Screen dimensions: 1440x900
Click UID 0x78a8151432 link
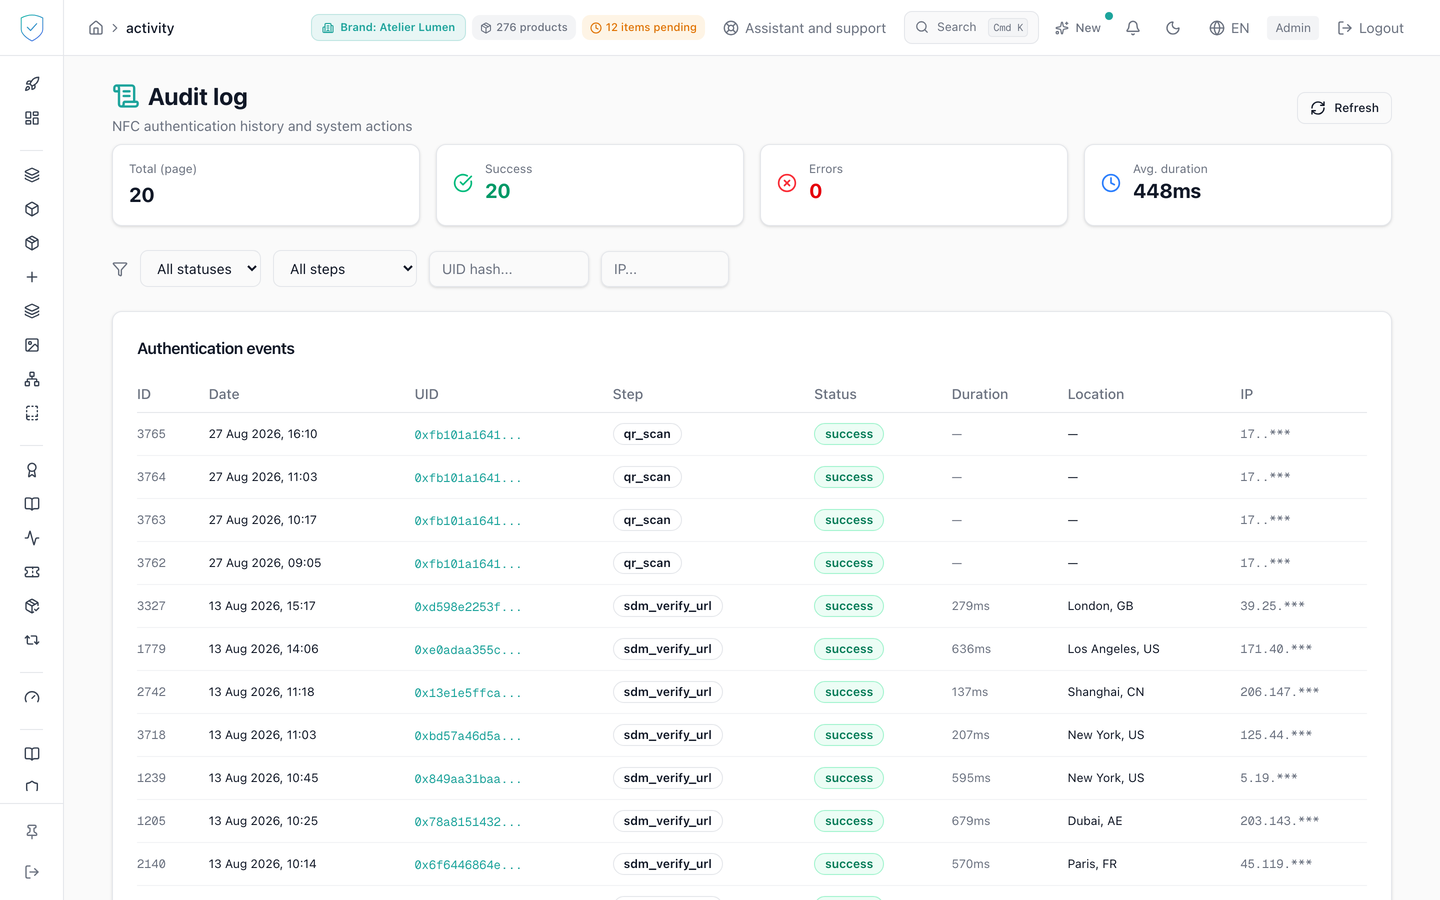tap(468, 822)
